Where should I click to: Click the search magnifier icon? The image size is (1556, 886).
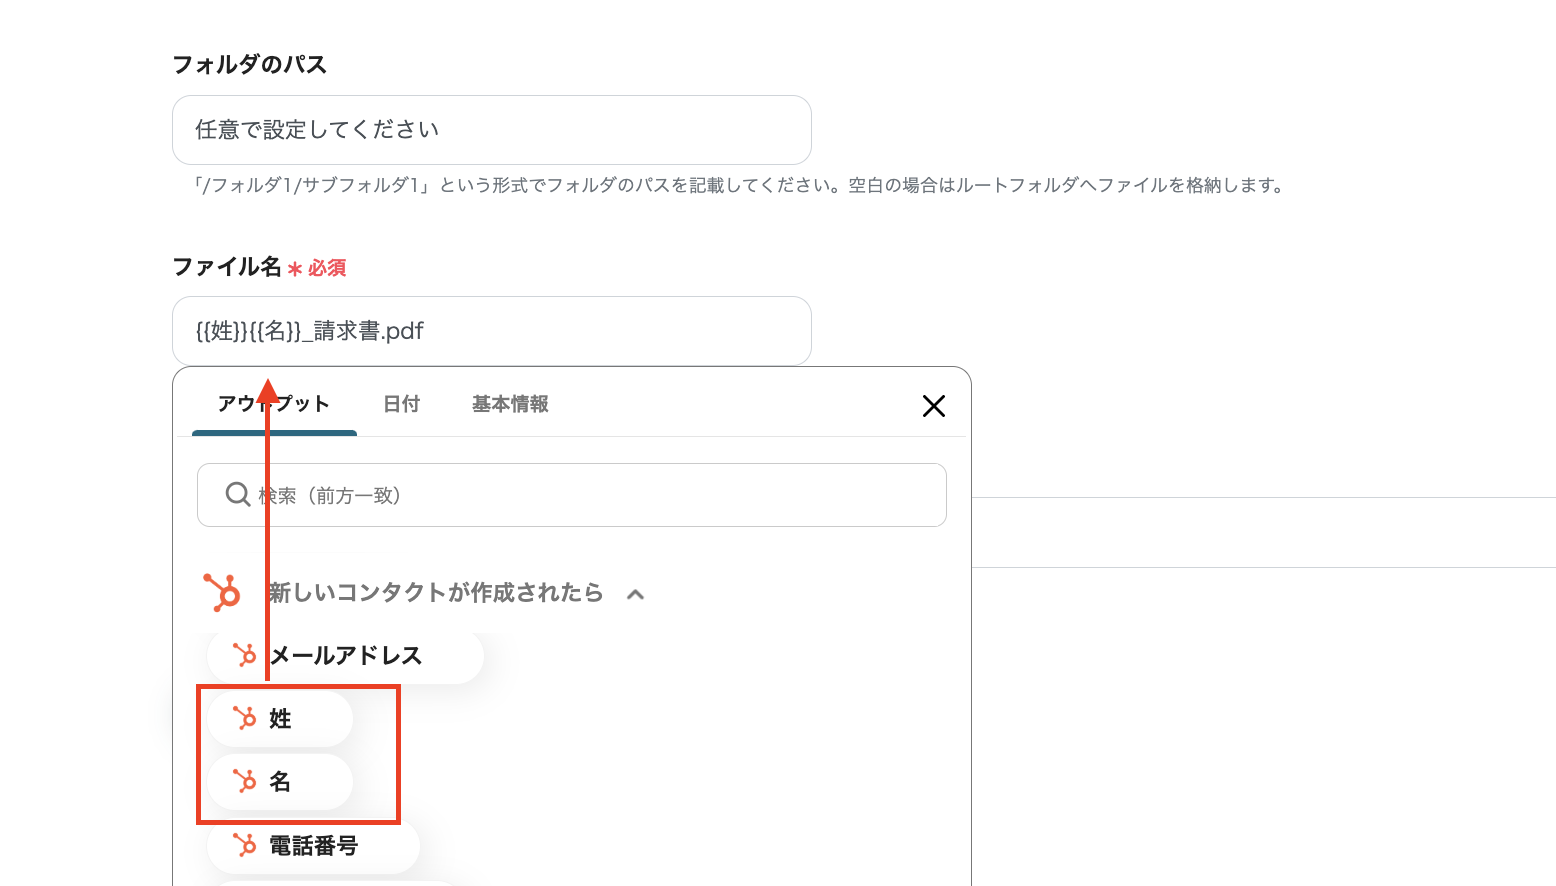click(237, 495)
